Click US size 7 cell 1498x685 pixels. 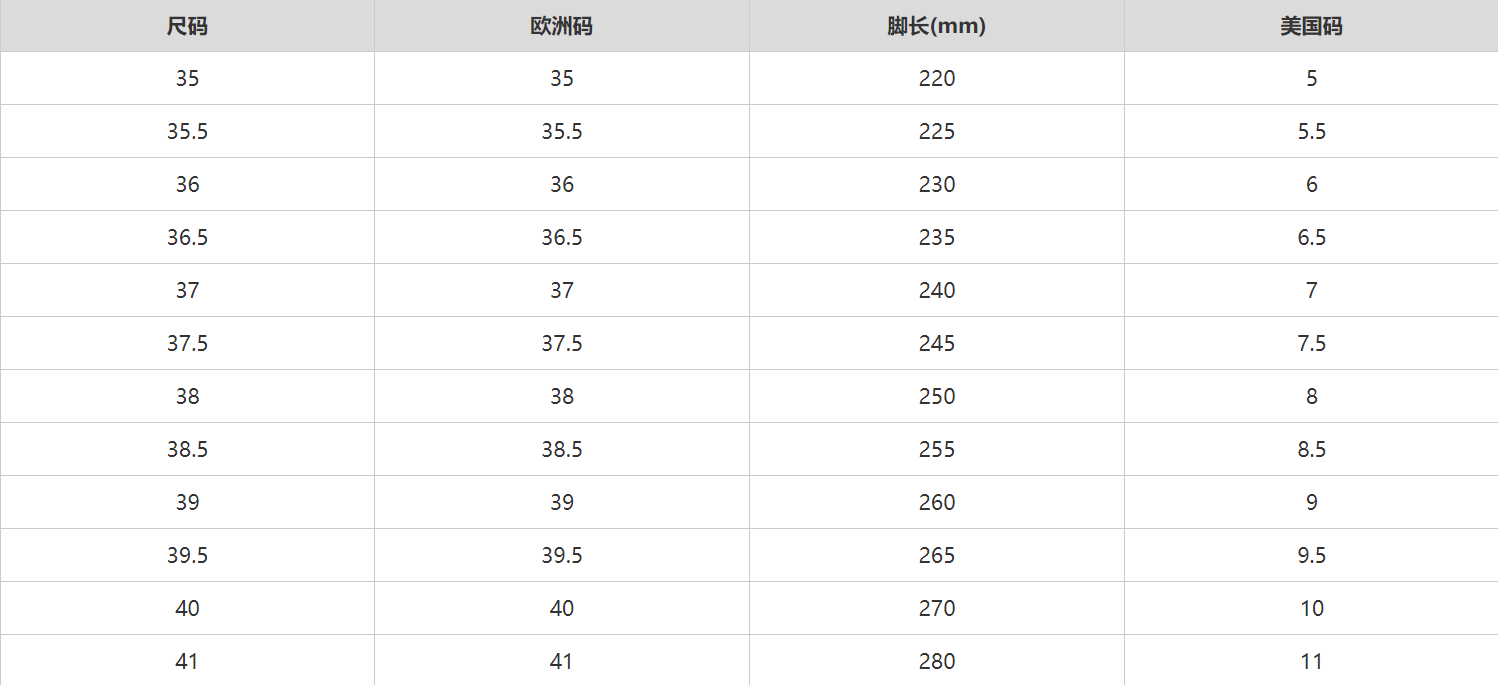coord(1311,290)
